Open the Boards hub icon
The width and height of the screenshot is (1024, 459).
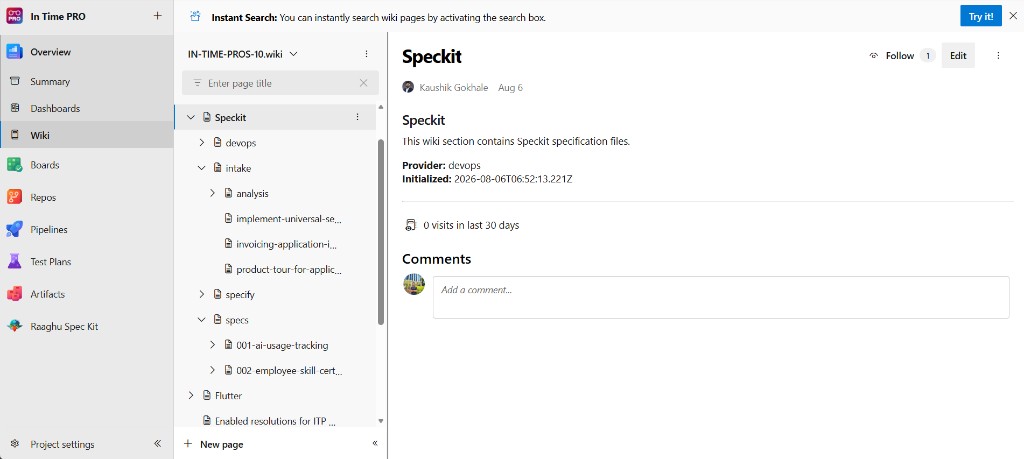pyautogui.click(x=14, y=165)
